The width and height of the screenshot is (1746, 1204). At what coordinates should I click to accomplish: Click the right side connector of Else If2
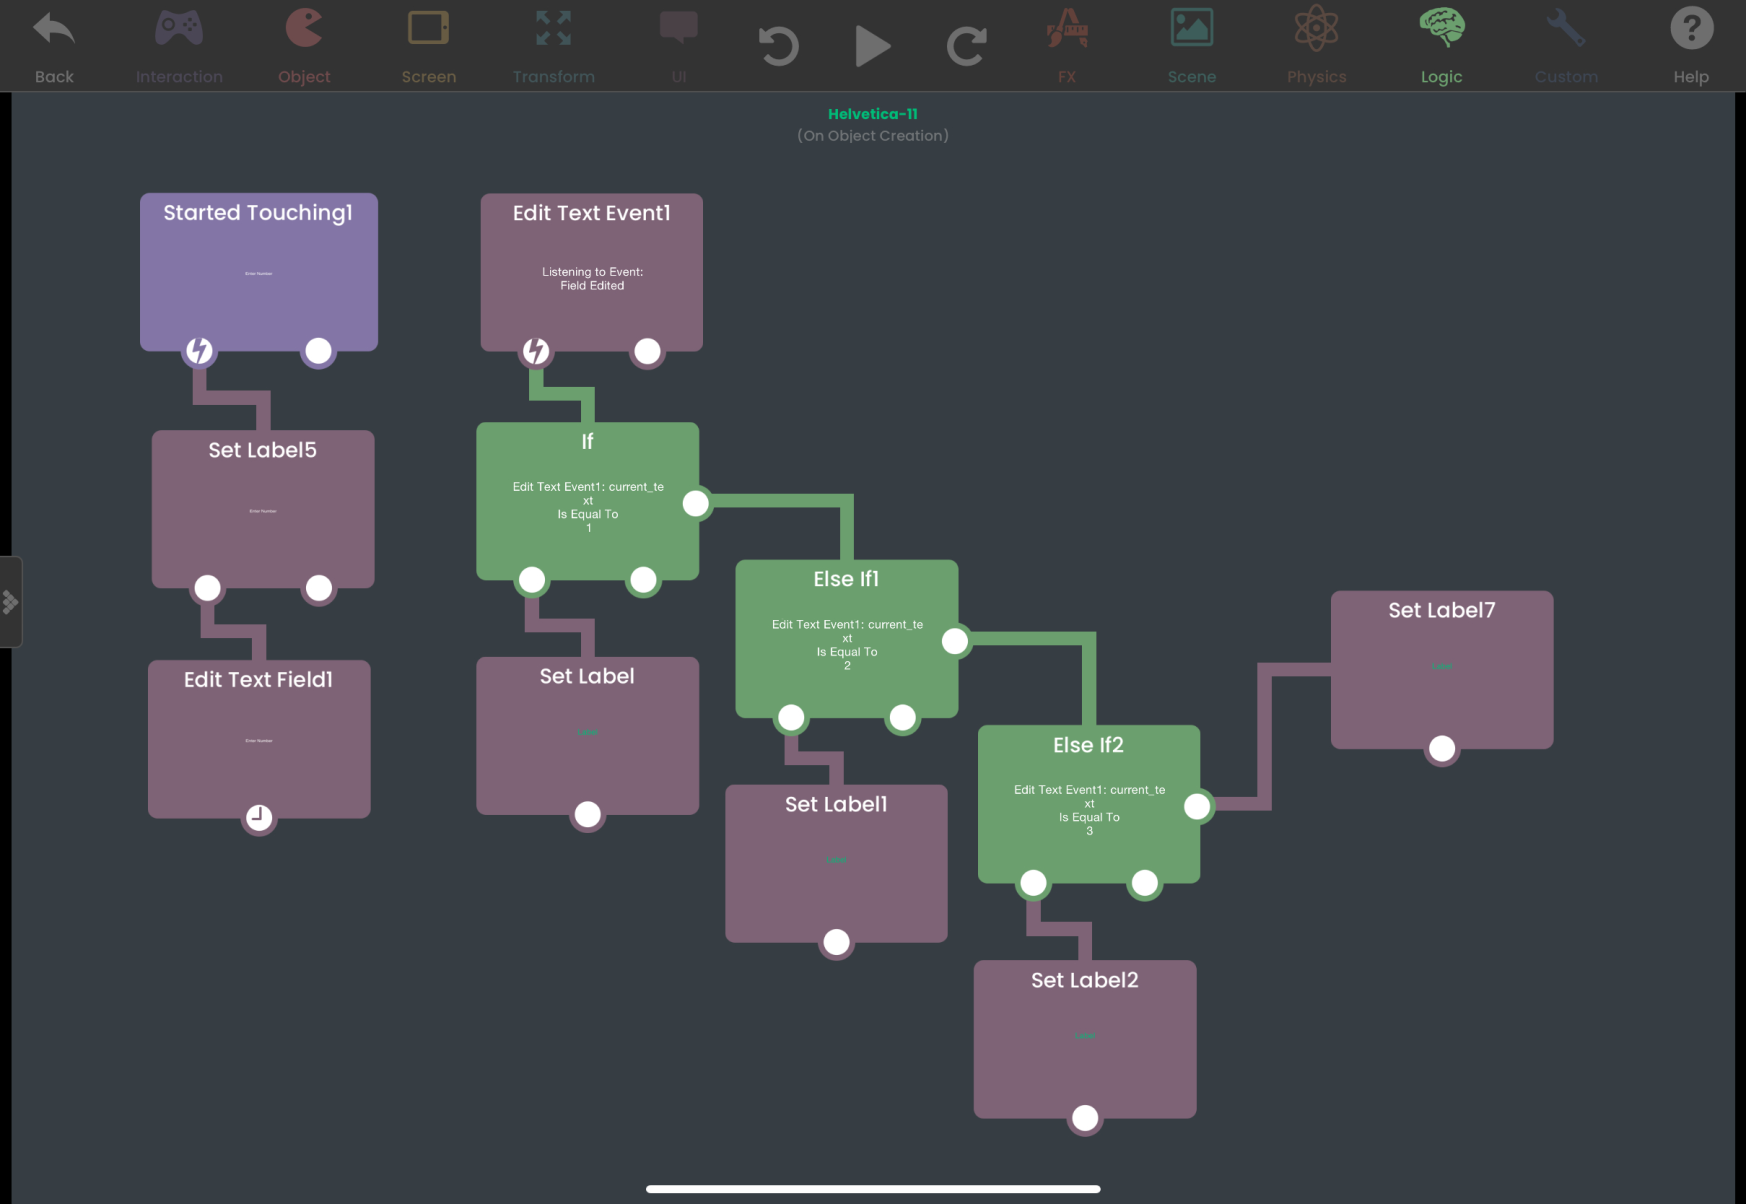pos(1197,807)
